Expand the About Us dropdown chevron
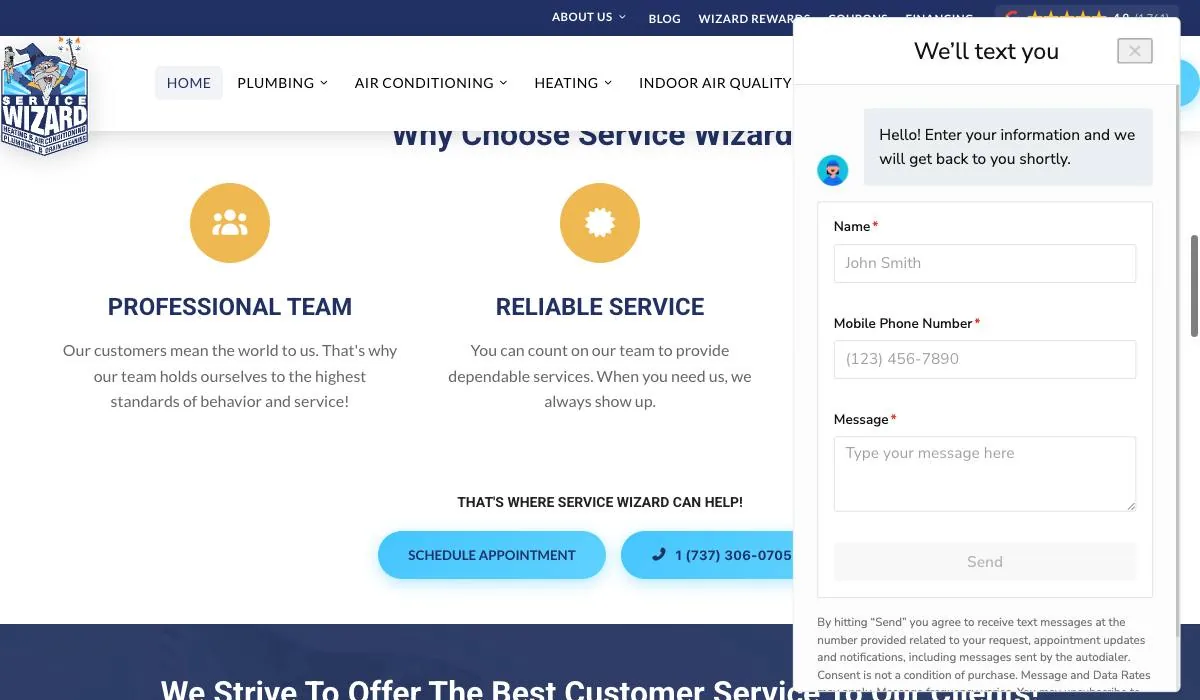1200x700 pixels. pyautogui.click(x=622, y=17)
